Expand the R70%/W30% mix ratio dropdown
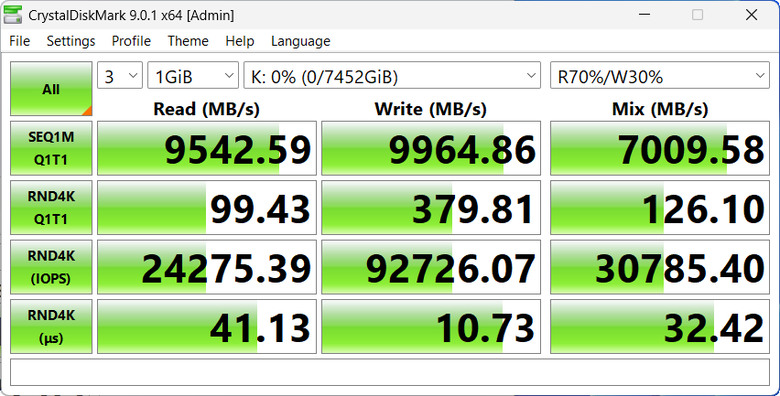Image resolution: width=780 pixels, height=396 pixels. tap(660, 76)
